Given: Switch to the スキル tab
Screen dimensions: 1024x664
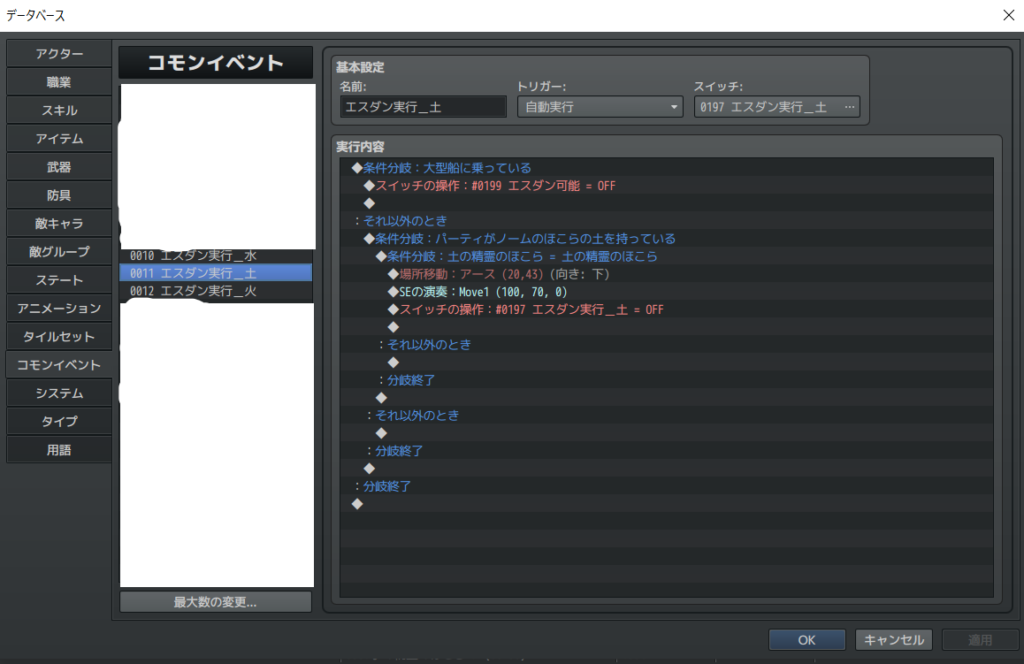Looking at the screenshot, I should coord(59,110).
